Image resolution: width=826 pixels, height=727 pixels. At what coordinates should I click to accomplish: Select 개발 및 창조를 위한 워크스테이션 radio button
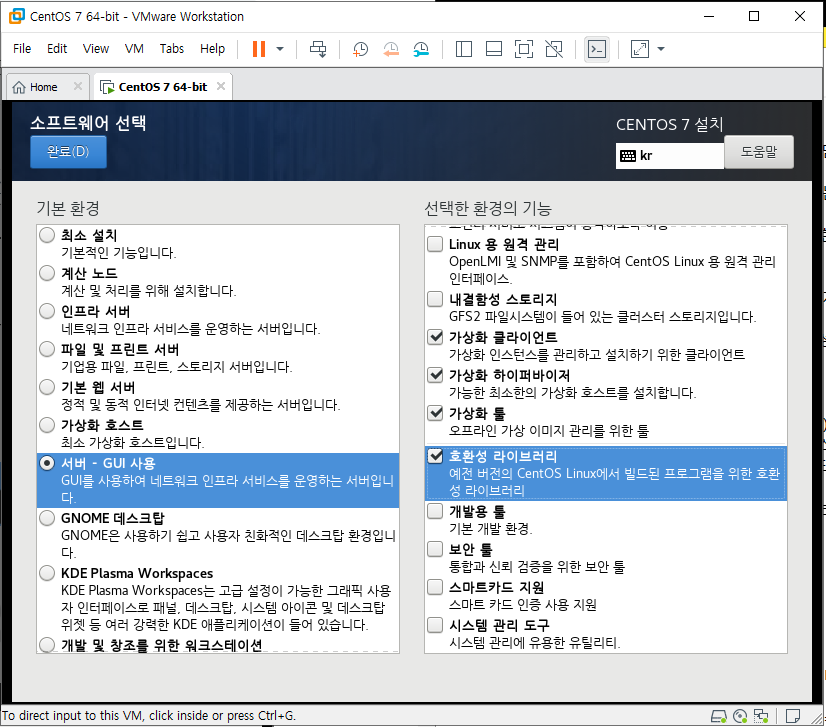tap(47, 645)
